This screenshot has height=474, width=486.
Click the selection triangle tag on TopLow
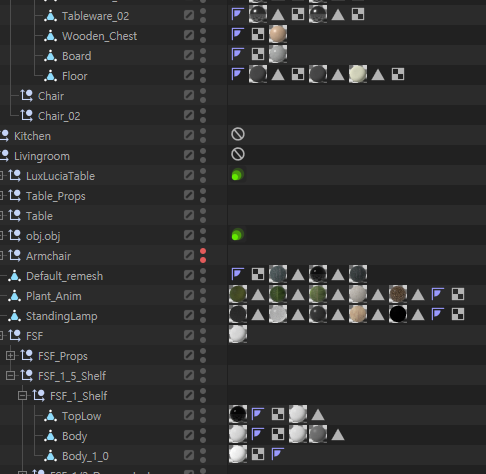[x=318, y=415]
